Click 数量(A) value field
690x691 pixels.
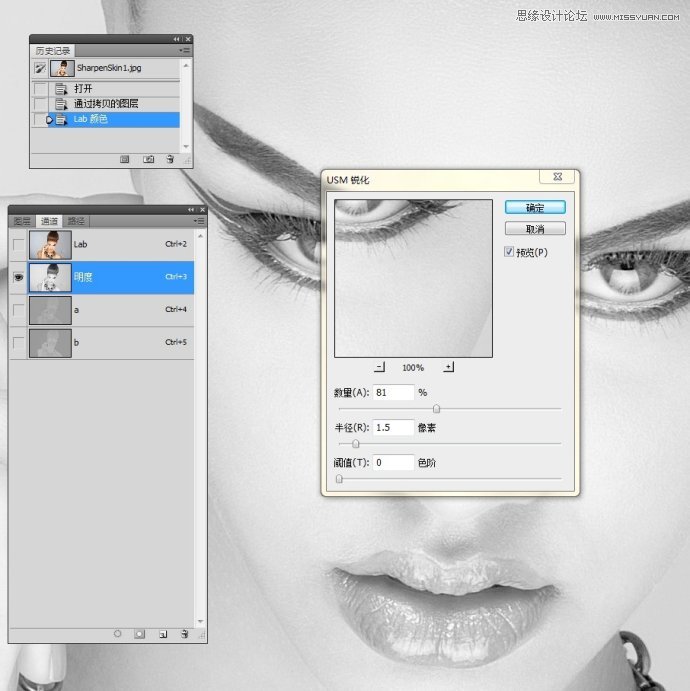pos(393,392)
